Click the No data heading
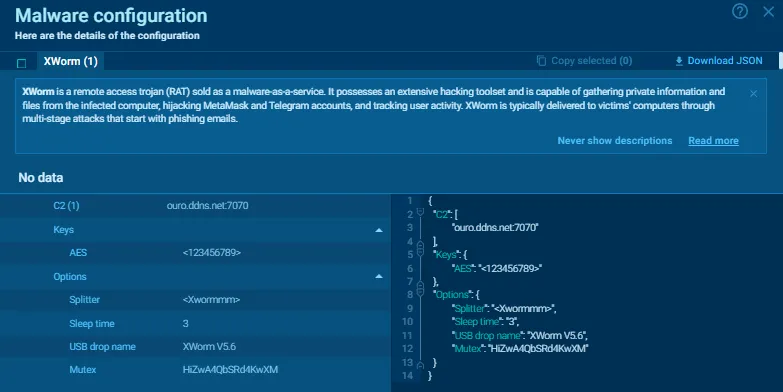This screenshot has height=392, width=783. coord(41,178)
